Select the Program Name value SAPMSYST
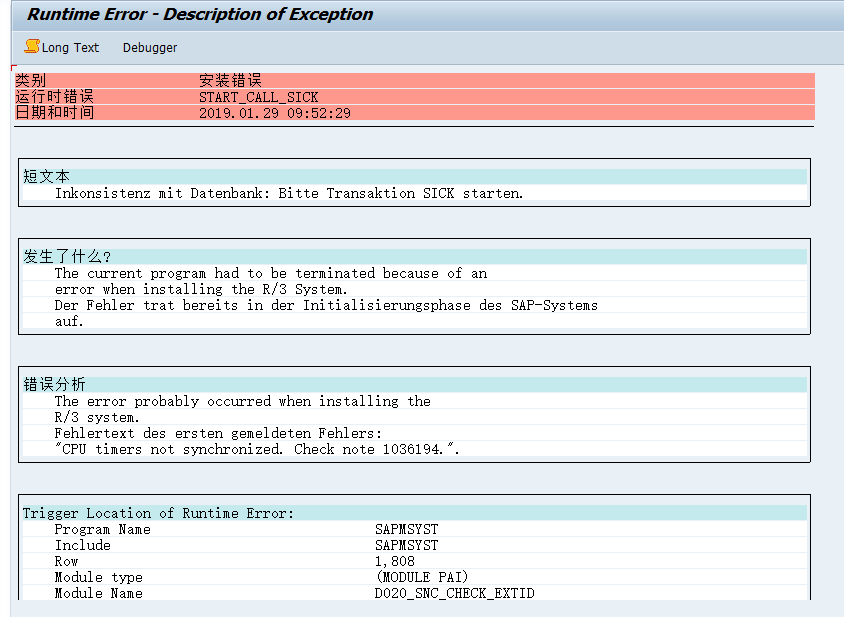Image resolution: width=844 pixels, height=617 pixels. [x=406, y=529]
